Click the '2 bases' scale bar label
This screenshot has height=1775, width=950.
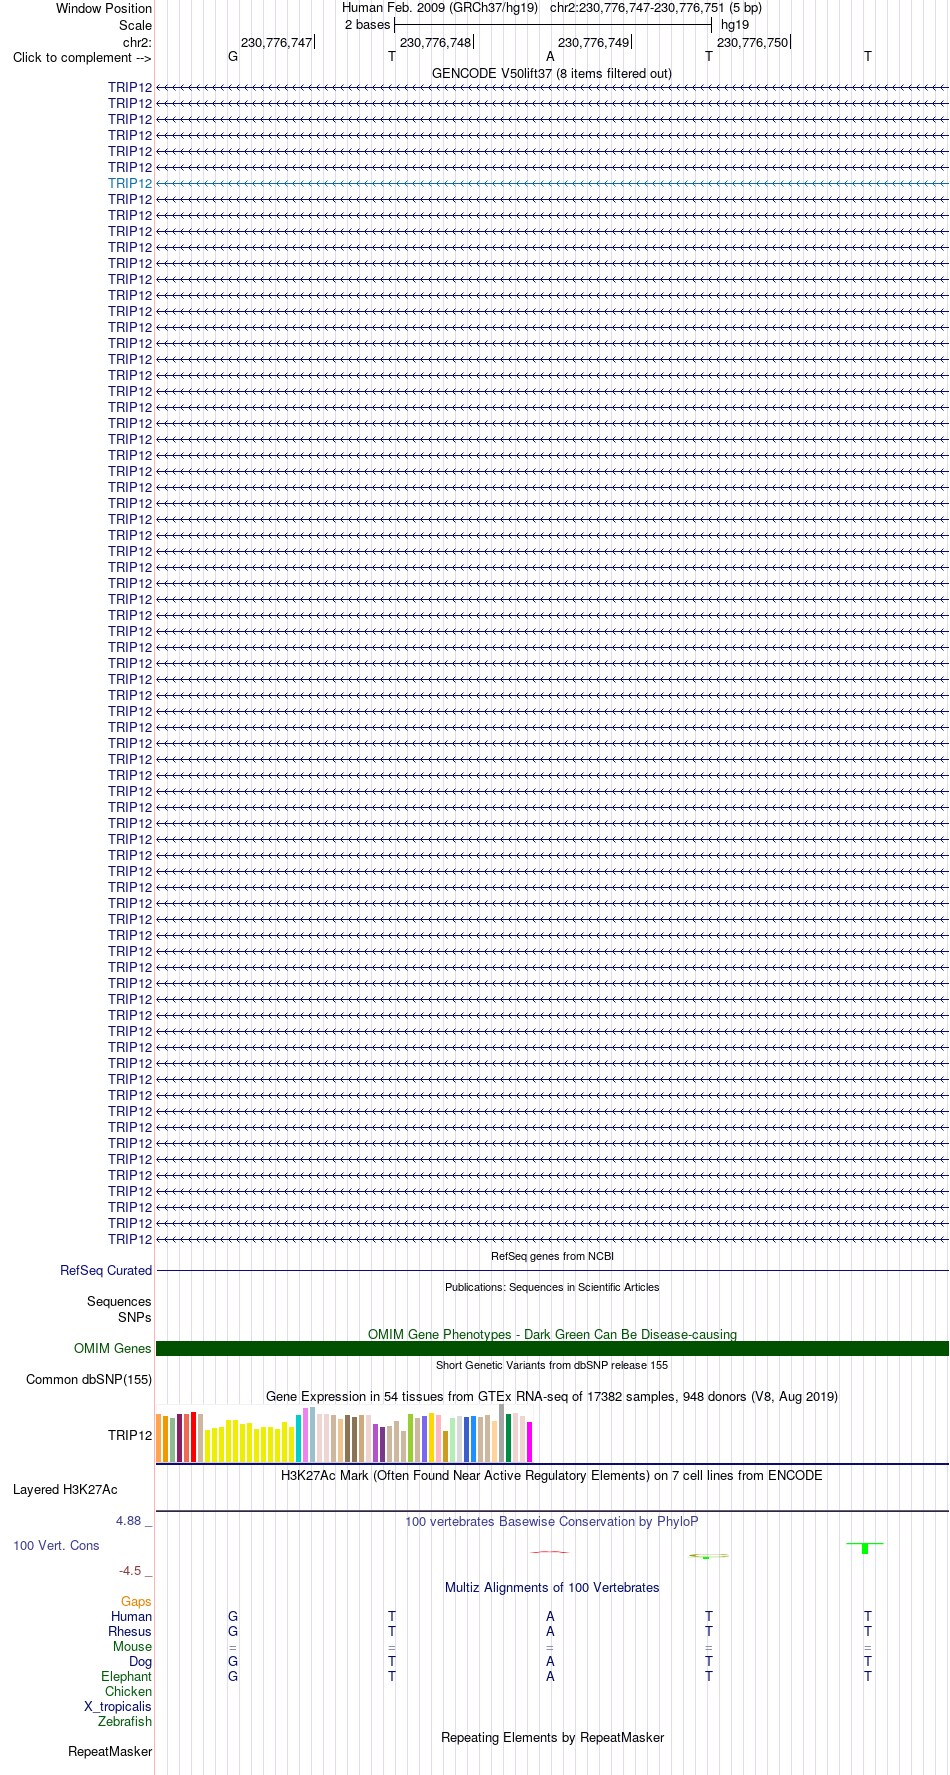367,25
